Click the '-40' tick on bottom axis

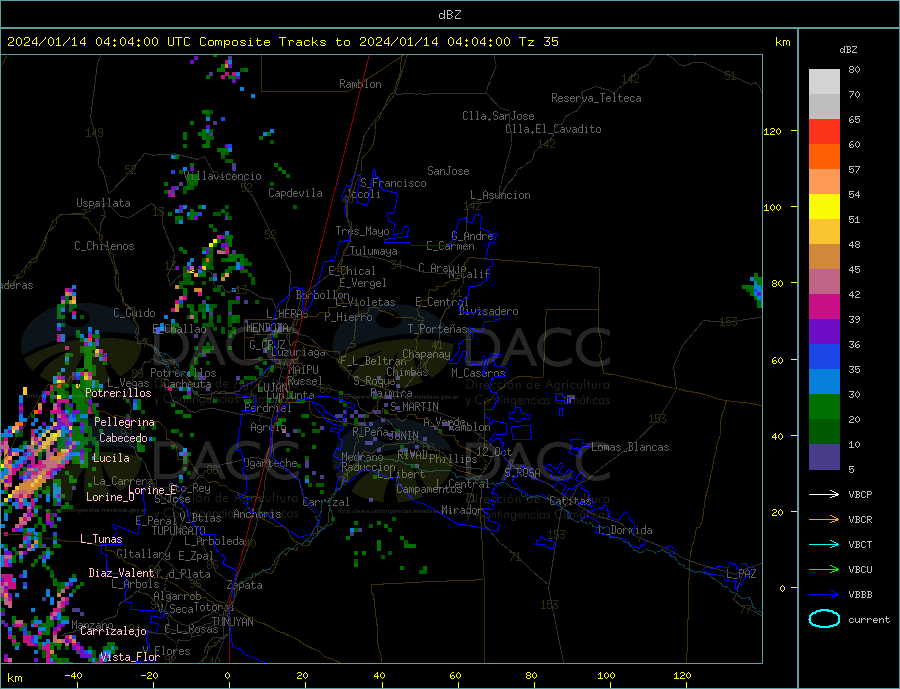click(73, 676)
